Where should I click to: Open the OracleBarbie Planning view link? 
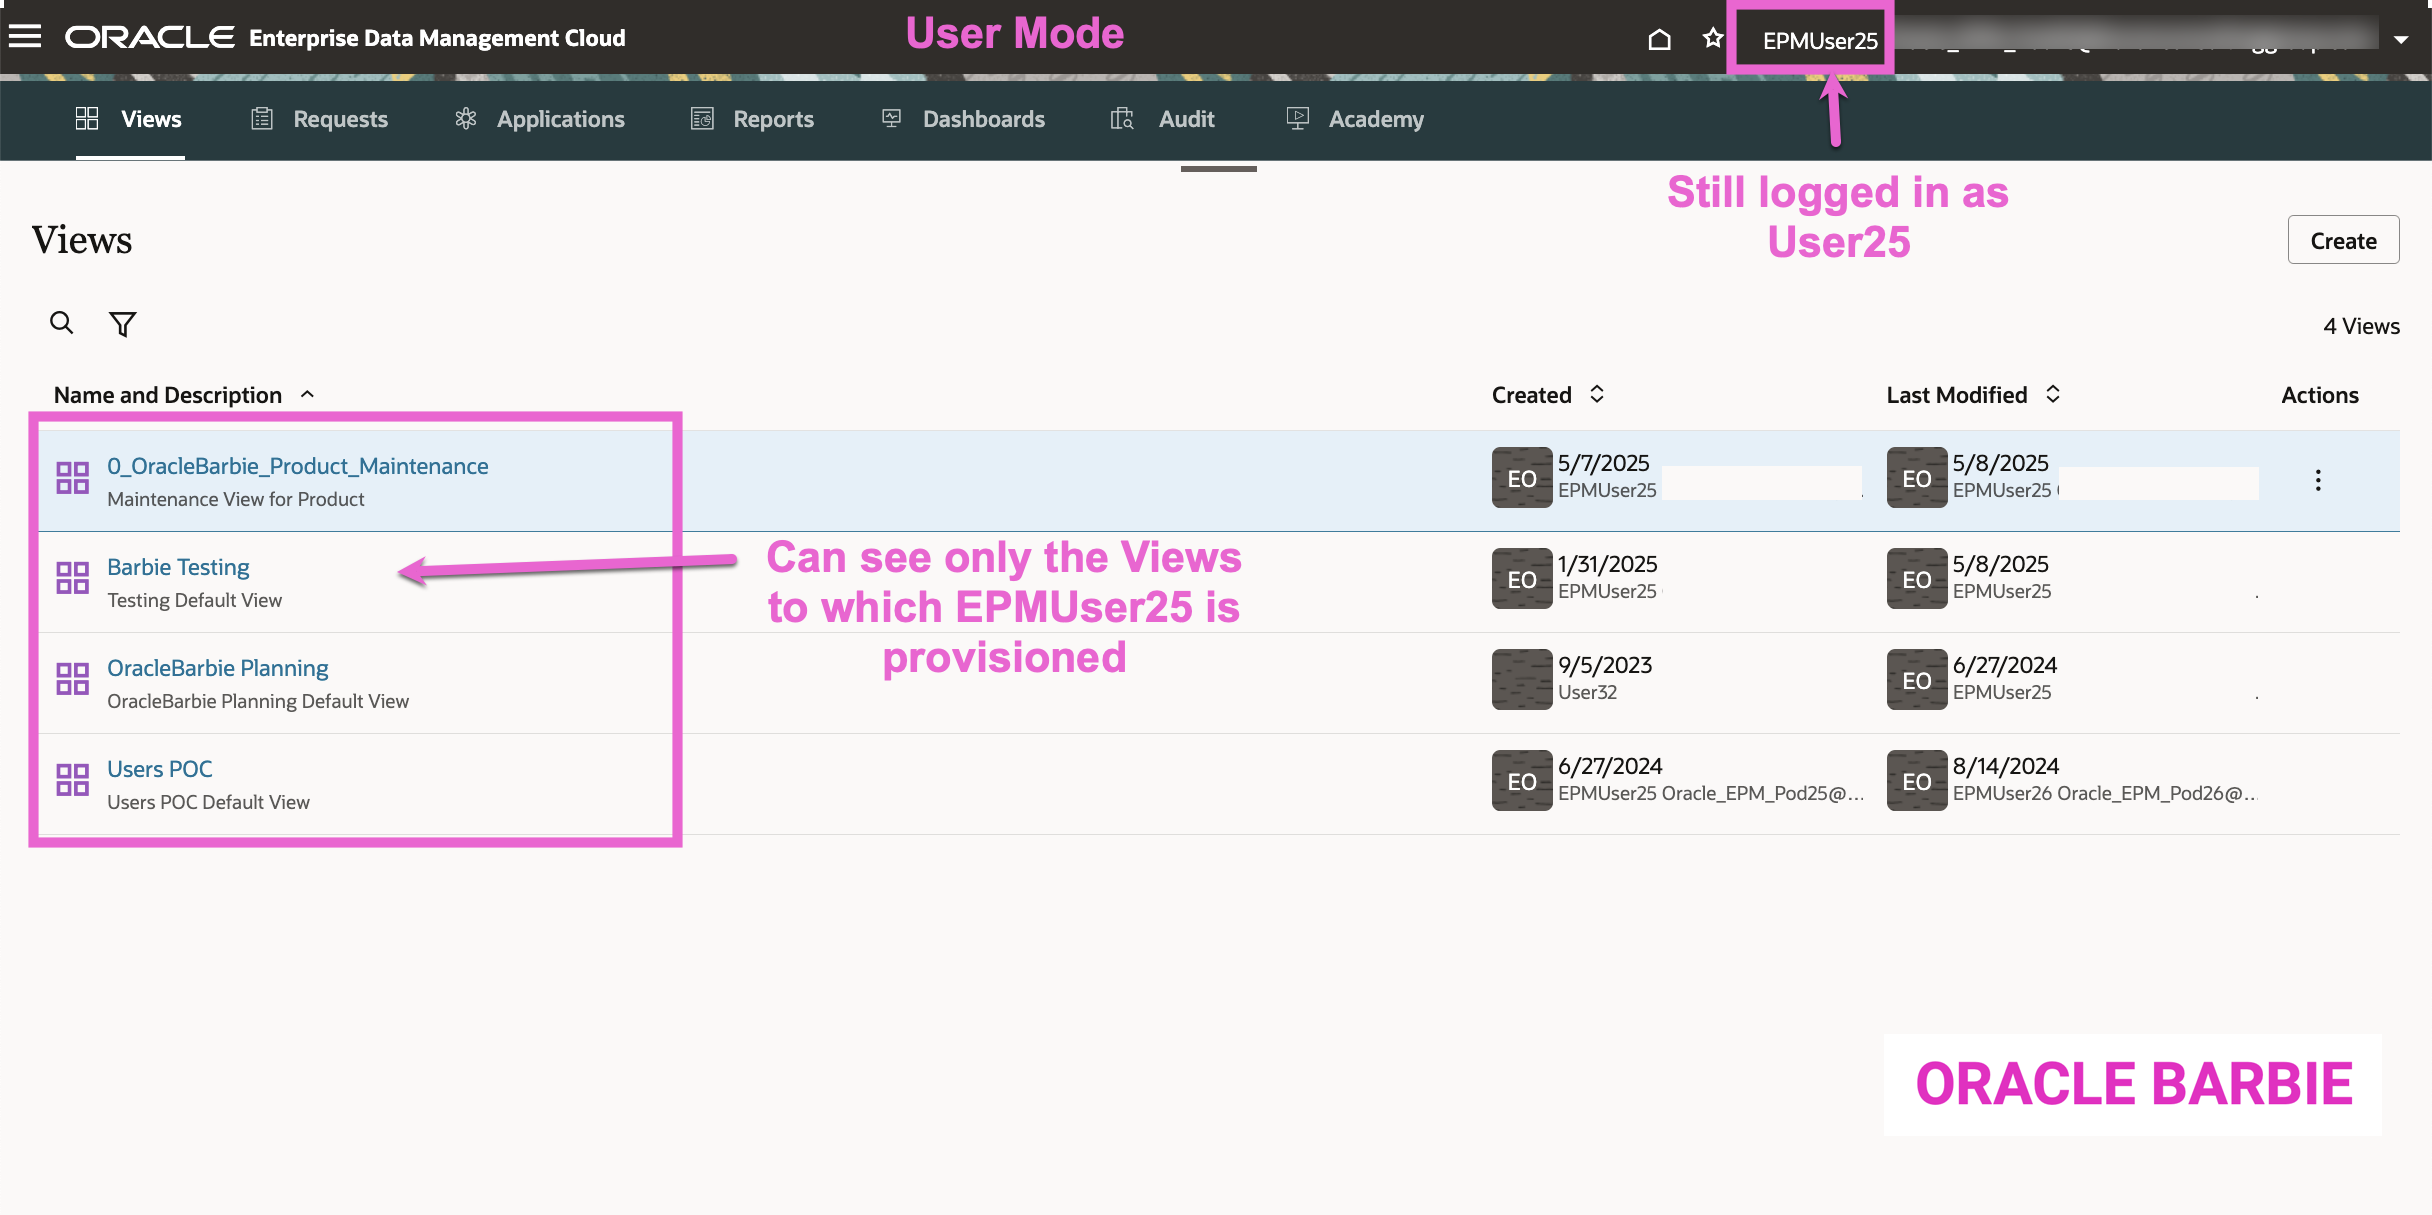pyautogui.click(x=218, y=668)
